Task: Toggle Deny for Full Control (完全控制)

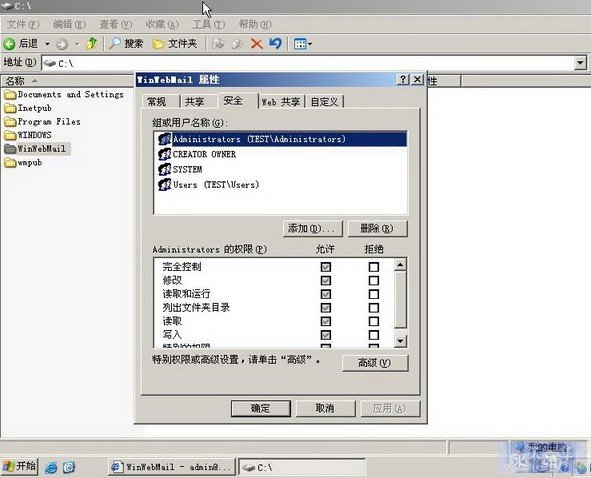Action: [x=374, y=267]
